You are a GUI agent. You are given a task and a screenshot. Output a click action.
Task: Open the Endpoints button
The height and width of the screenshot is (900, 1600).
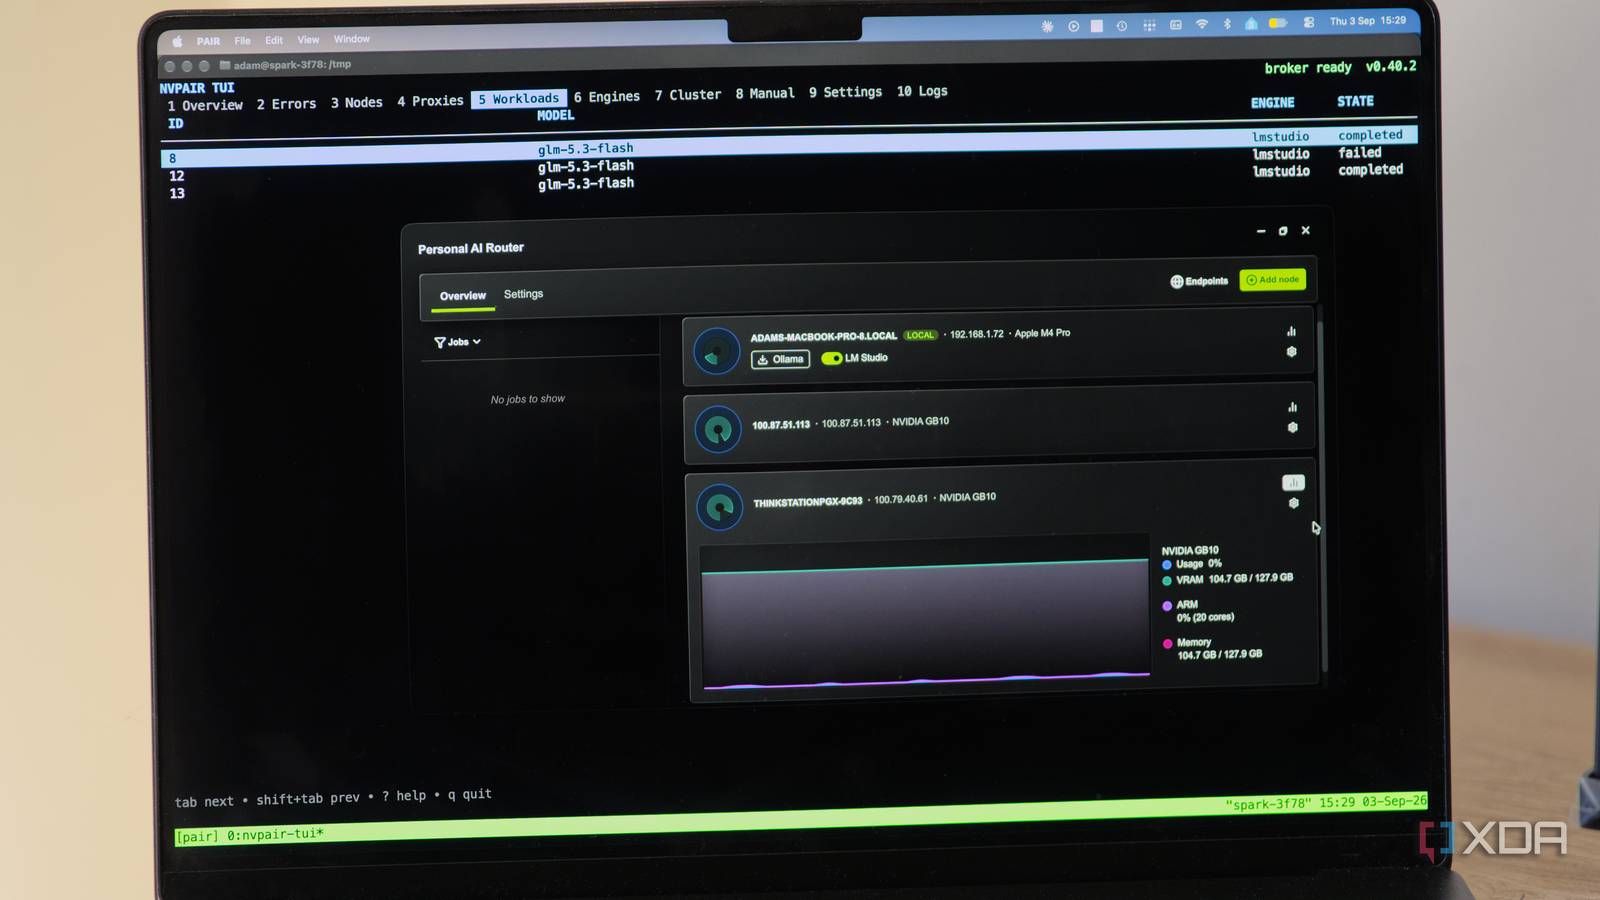pos(1199,281)
